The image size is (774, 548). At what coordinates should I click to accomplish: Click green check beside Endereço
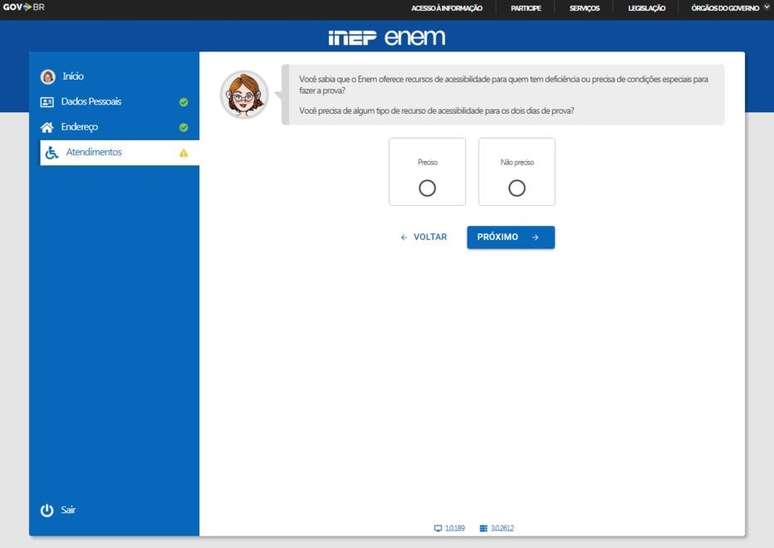184,127
